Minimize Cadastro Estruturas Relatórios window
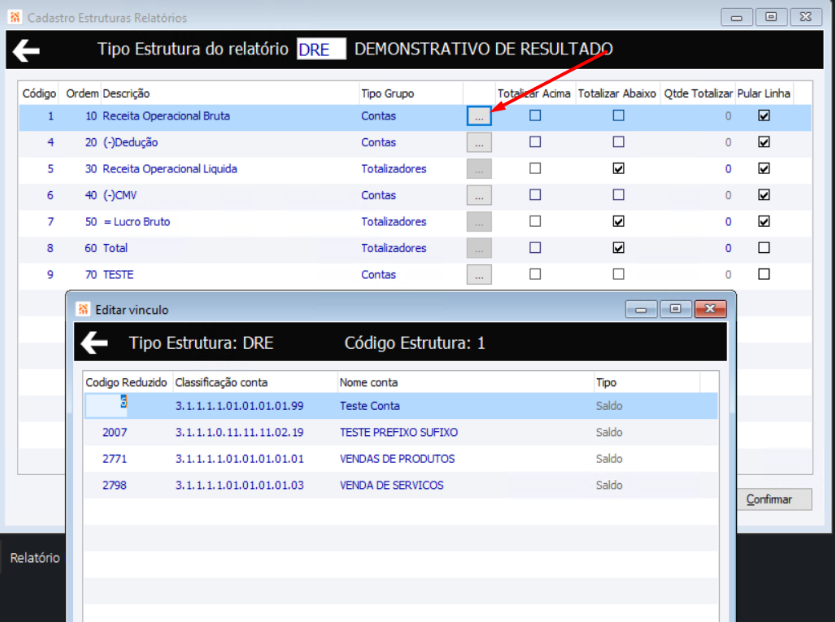Image resolution: width=835 pixels, height=622 pixels. coord(736,17)
